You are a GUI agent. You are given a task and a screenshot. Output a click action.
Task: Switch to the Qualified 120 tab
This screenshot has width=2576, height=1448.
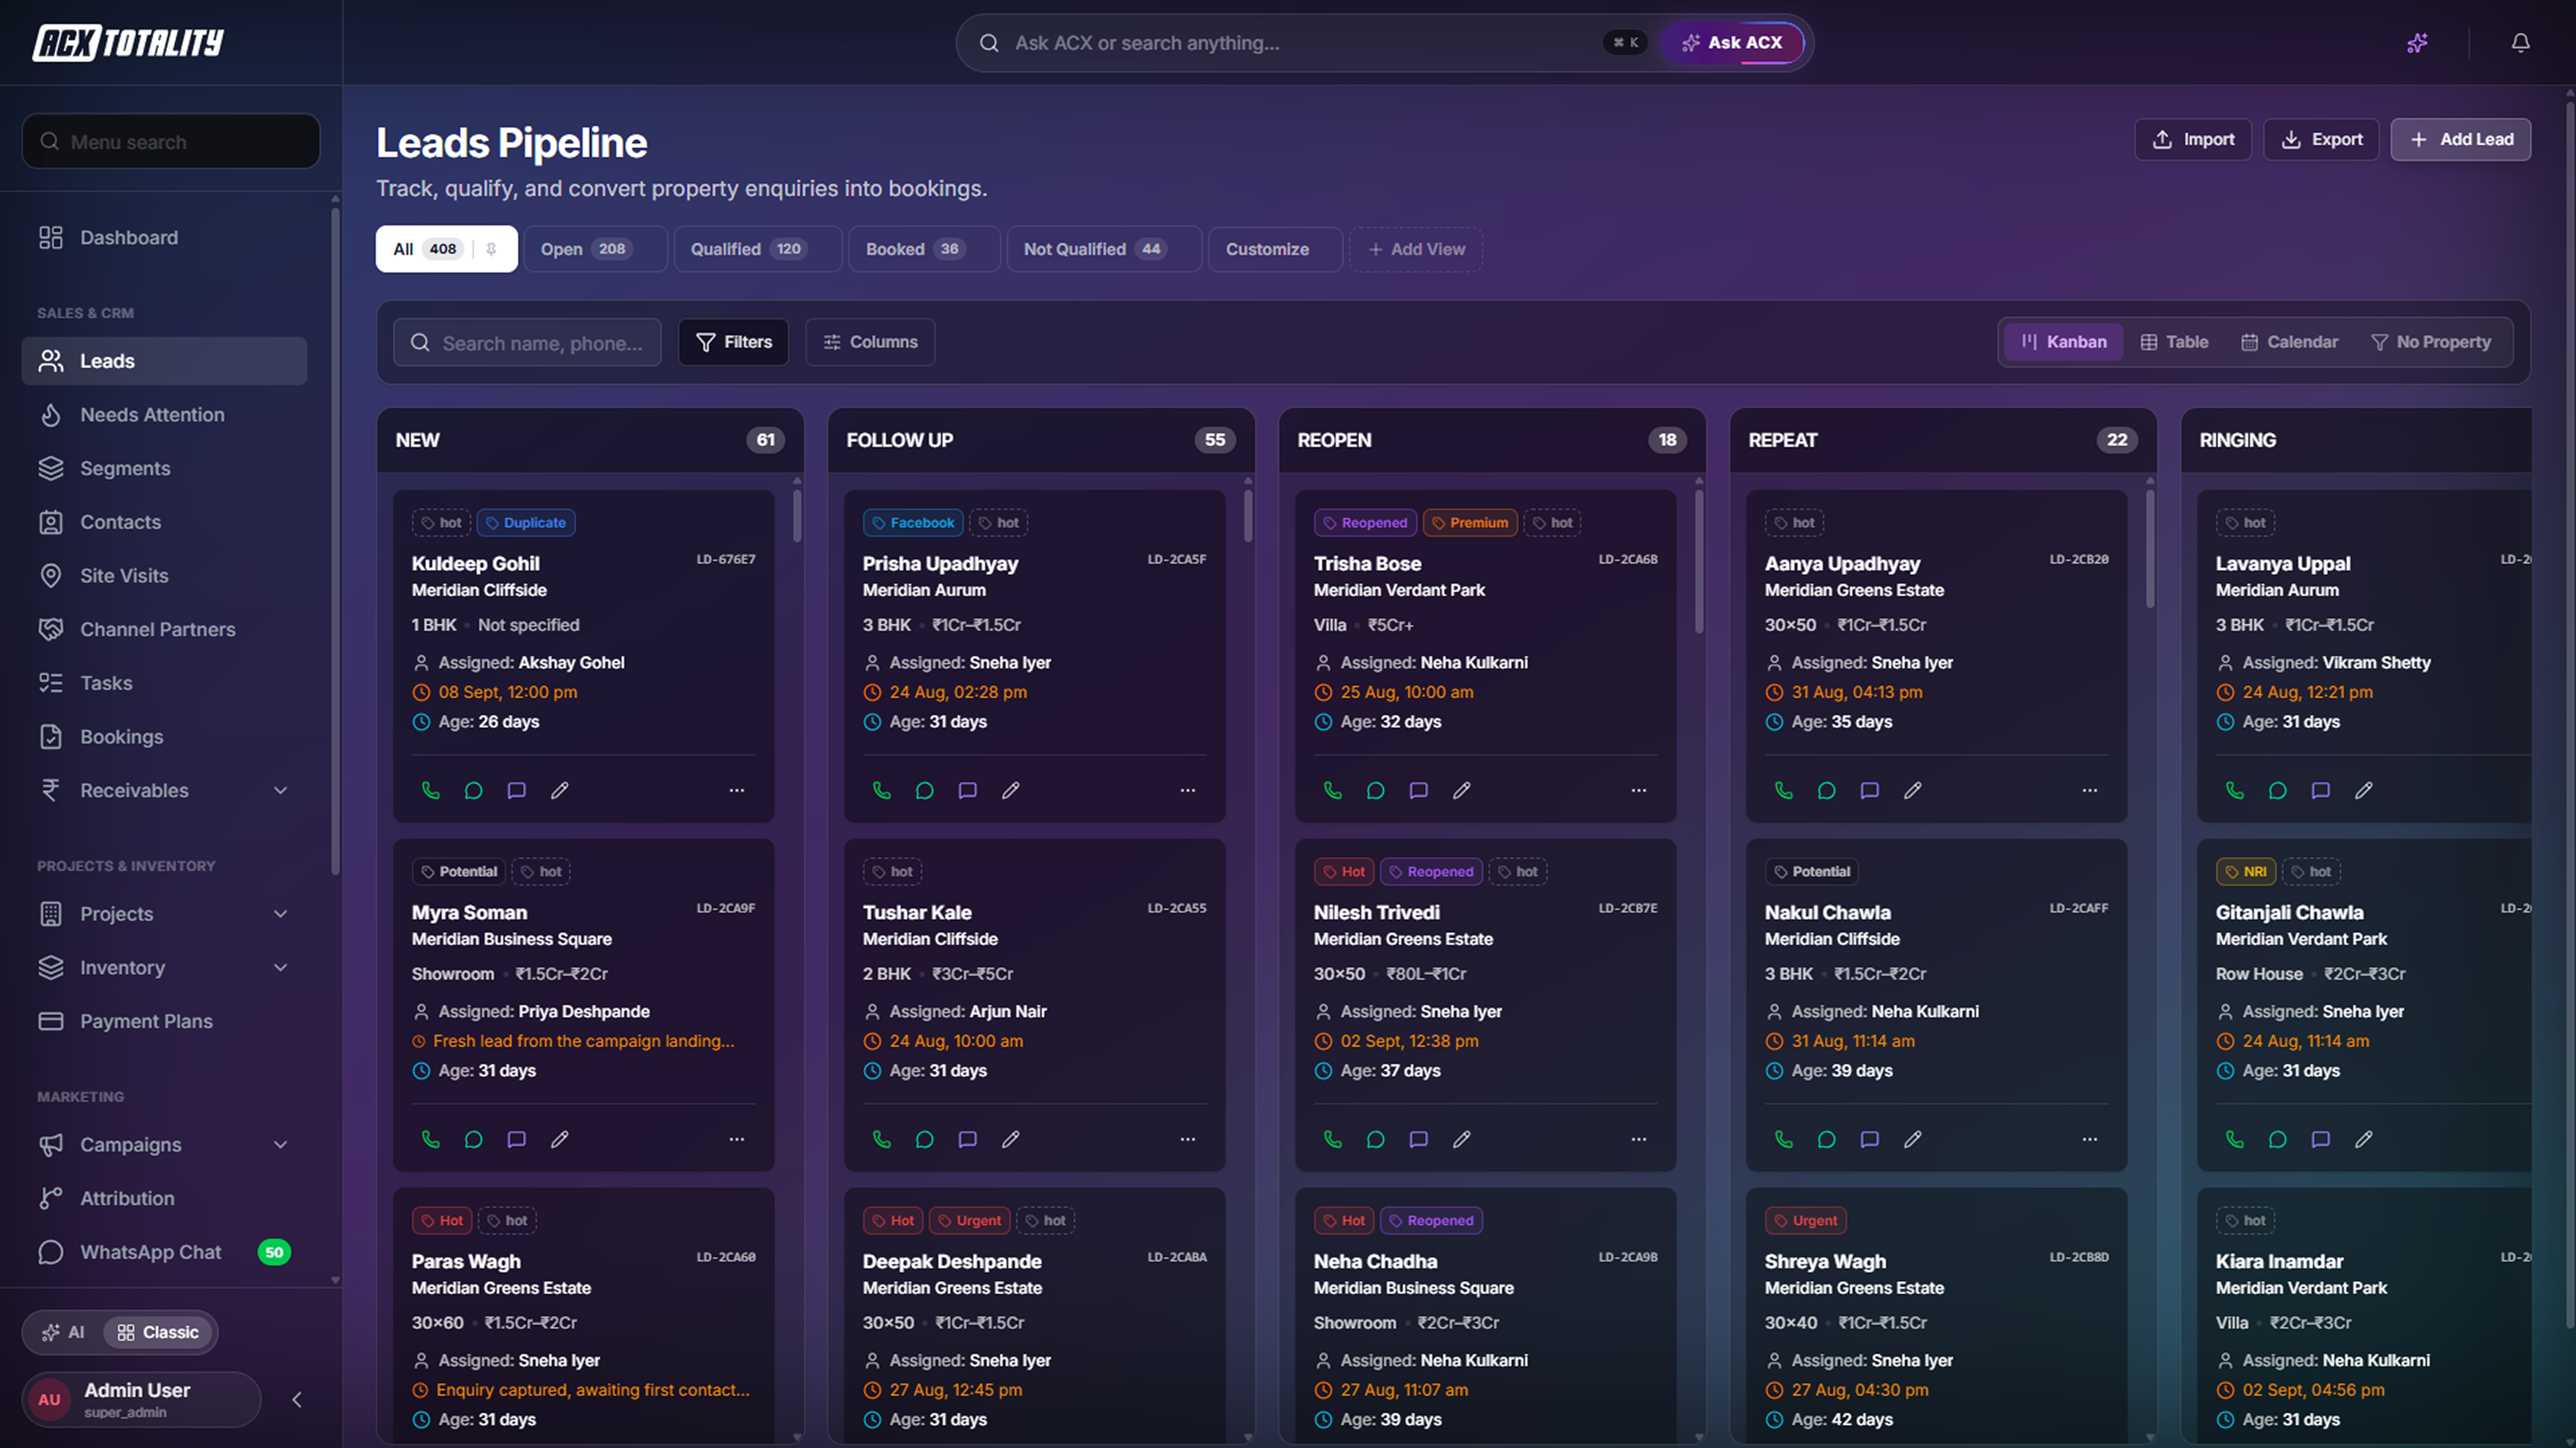point(757,249)
